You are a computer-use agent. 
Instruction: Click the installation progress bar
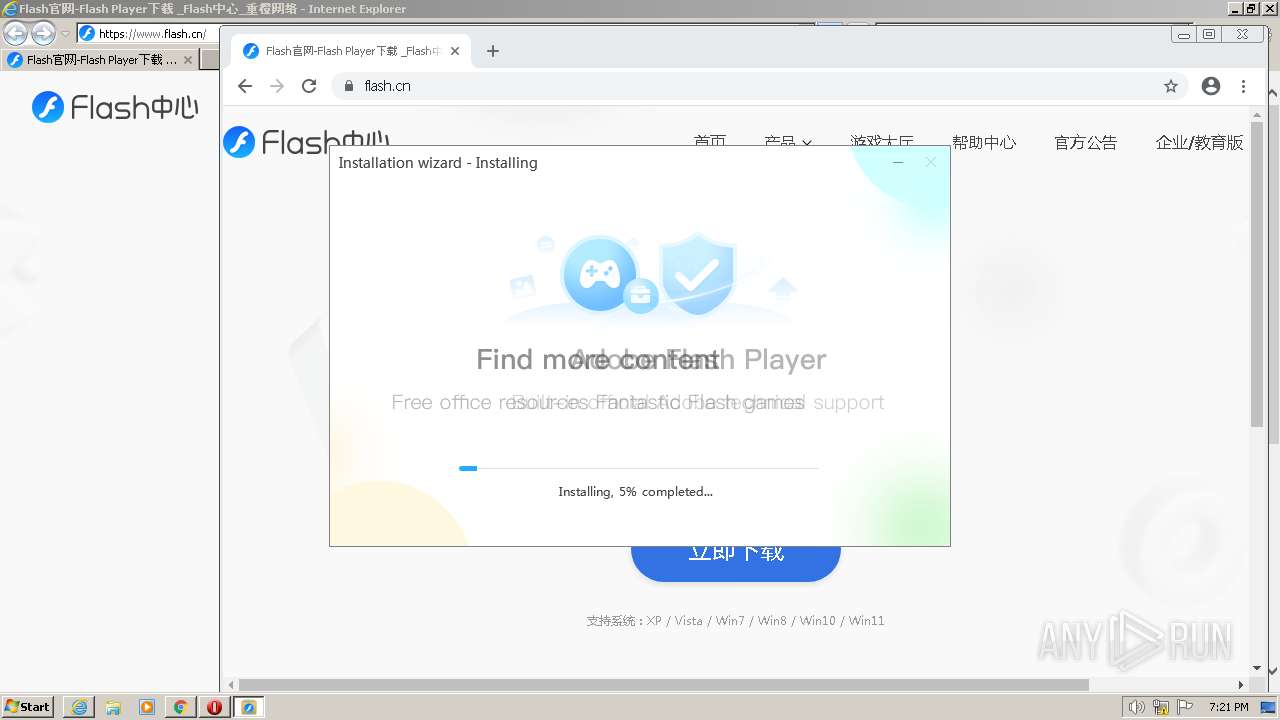(638, 468)
